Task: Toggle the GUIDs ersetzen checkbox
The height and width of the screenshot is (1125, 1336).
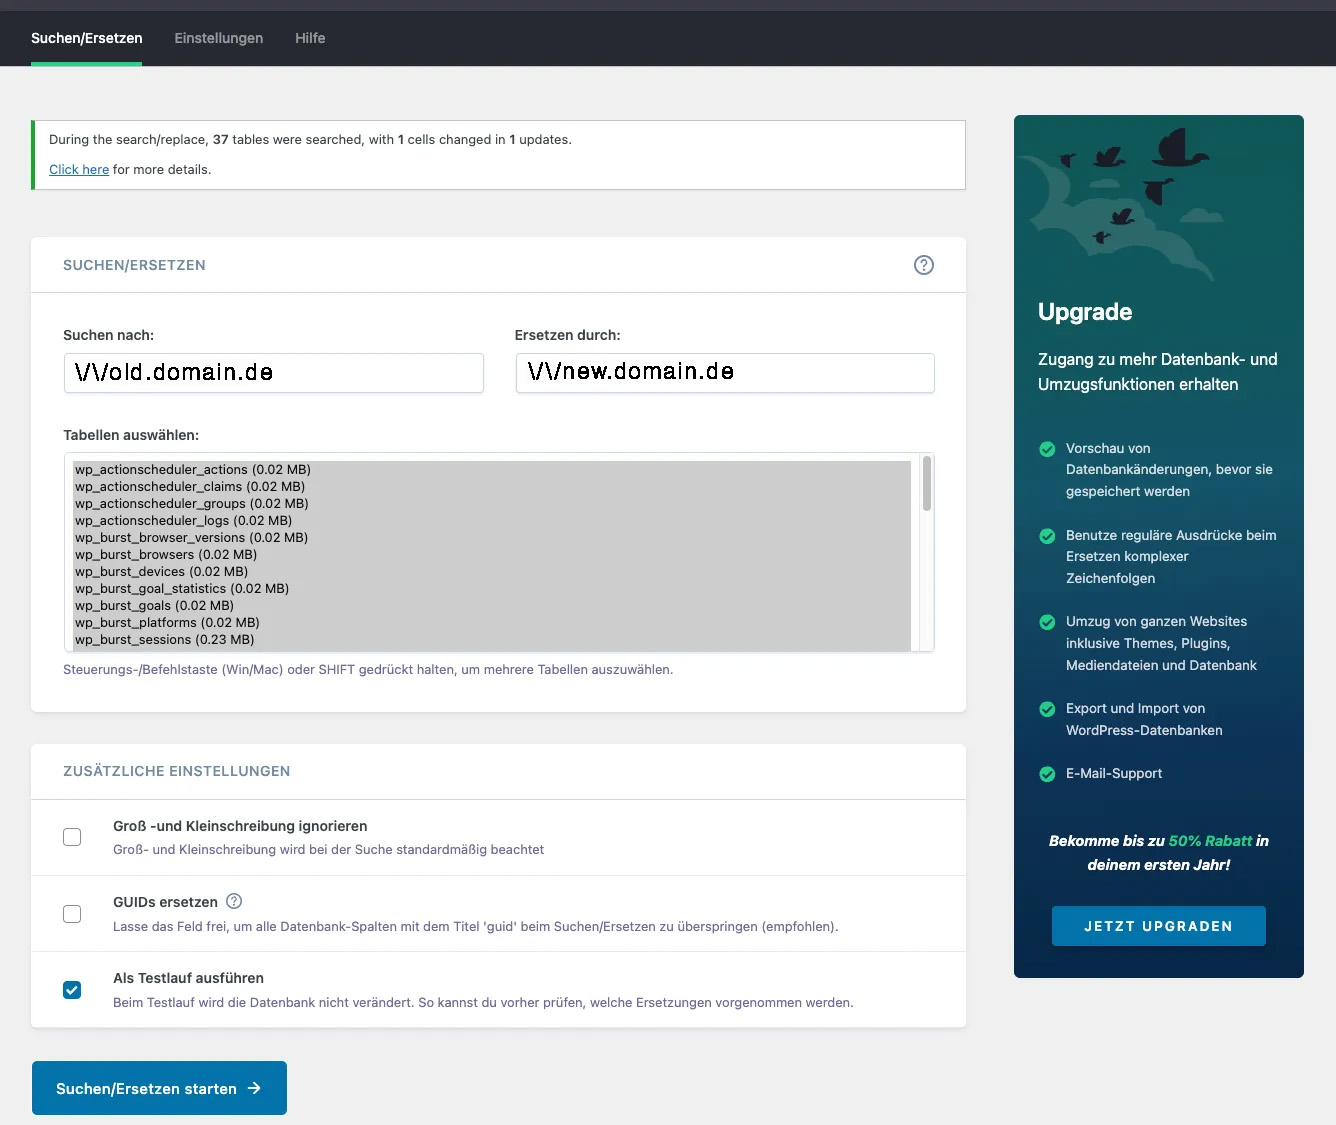Action: tap(72, 914)
